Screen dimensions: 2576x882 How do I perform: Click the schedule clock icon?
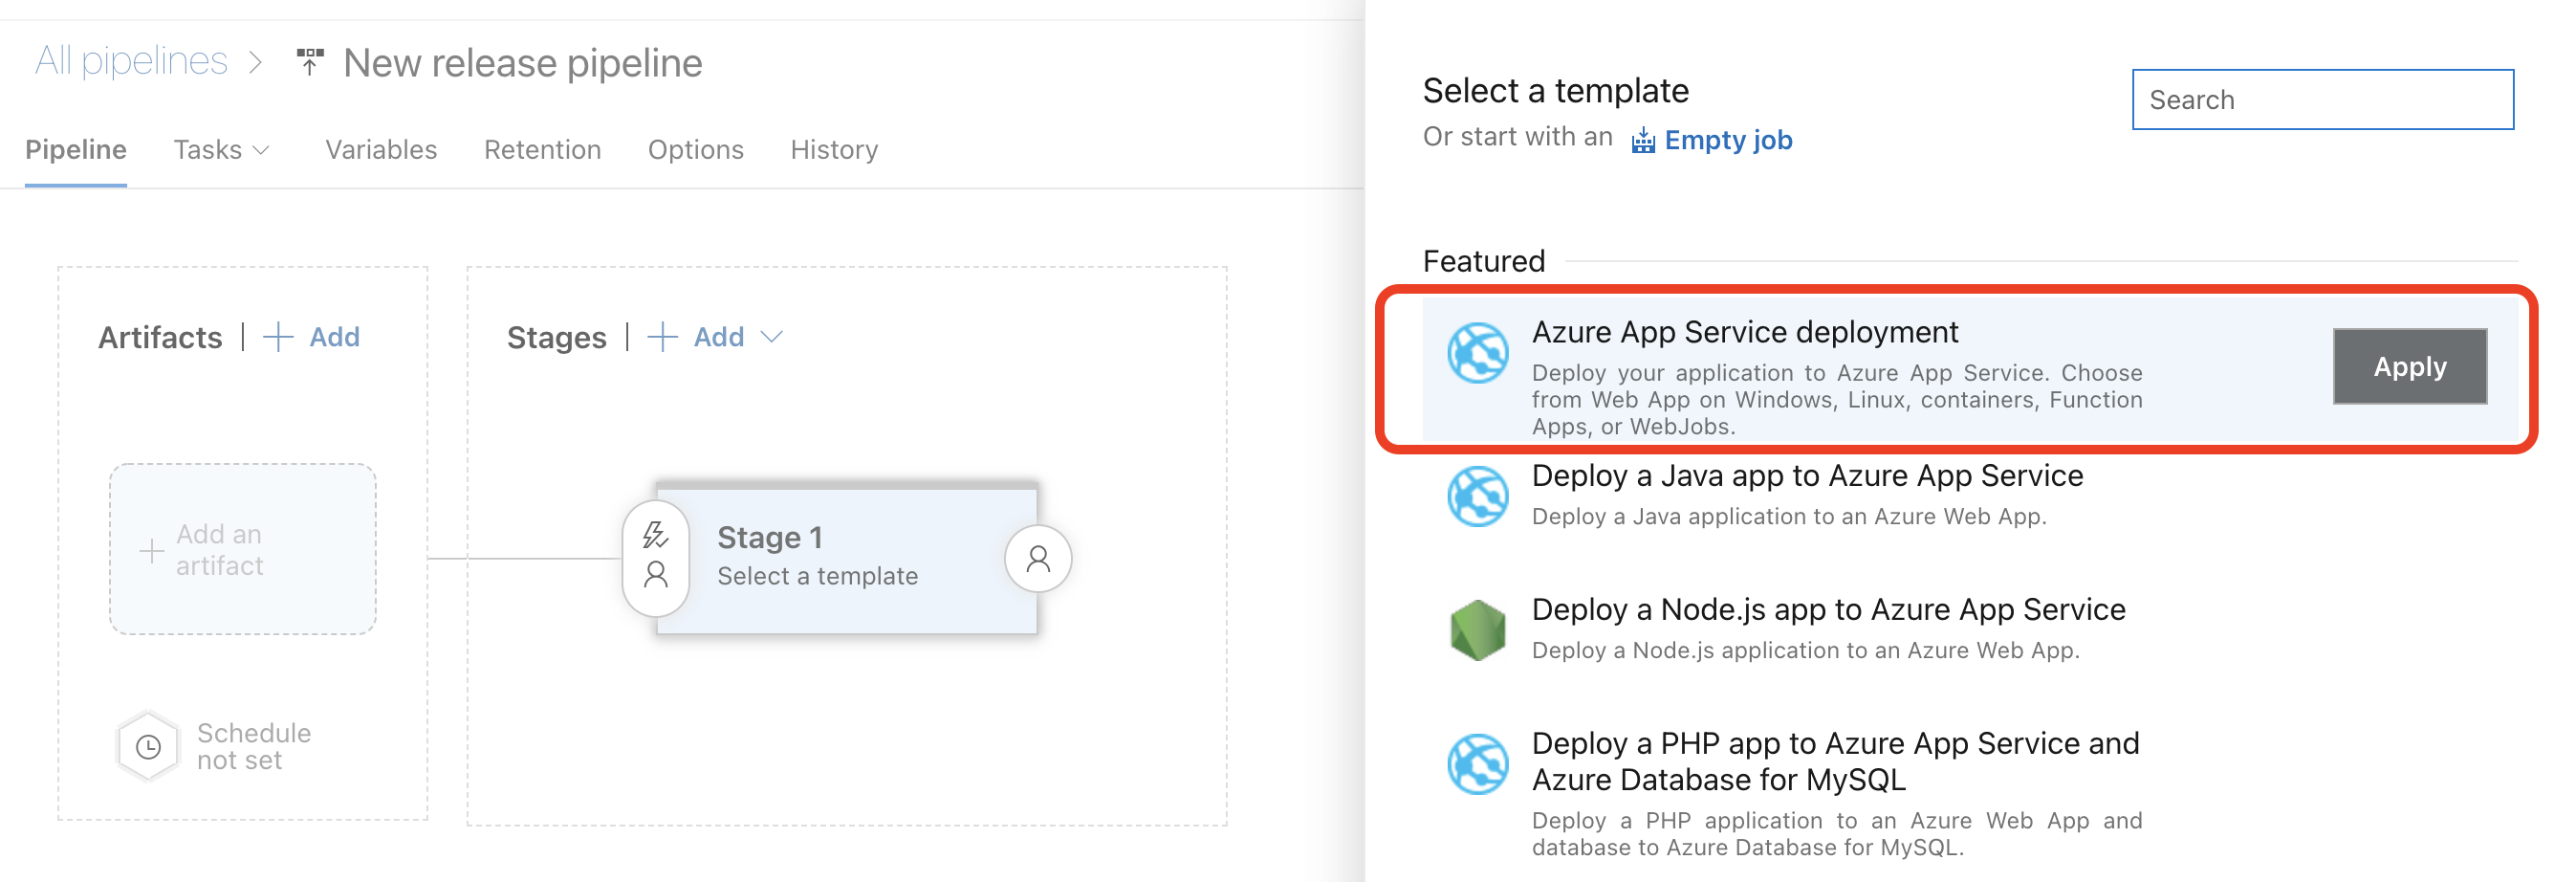click(148, 746)
